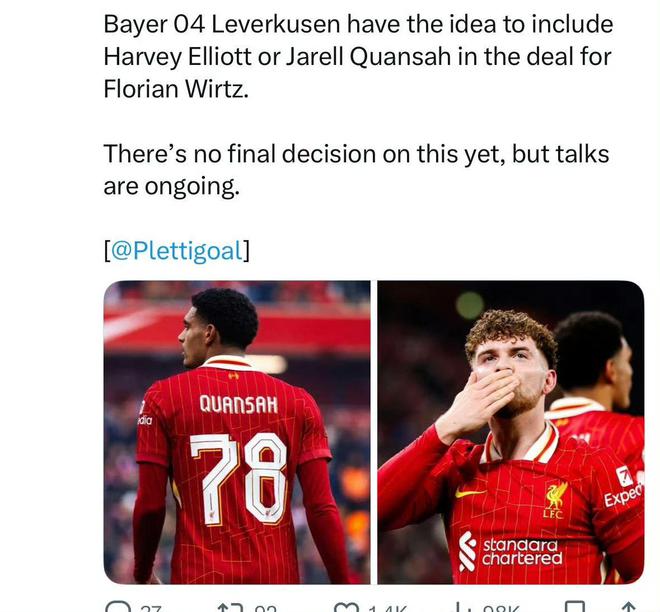660x612 pixels.
Task: Click the name 'Jarell Quansah' in the tweet
Action: click(368, 56)
